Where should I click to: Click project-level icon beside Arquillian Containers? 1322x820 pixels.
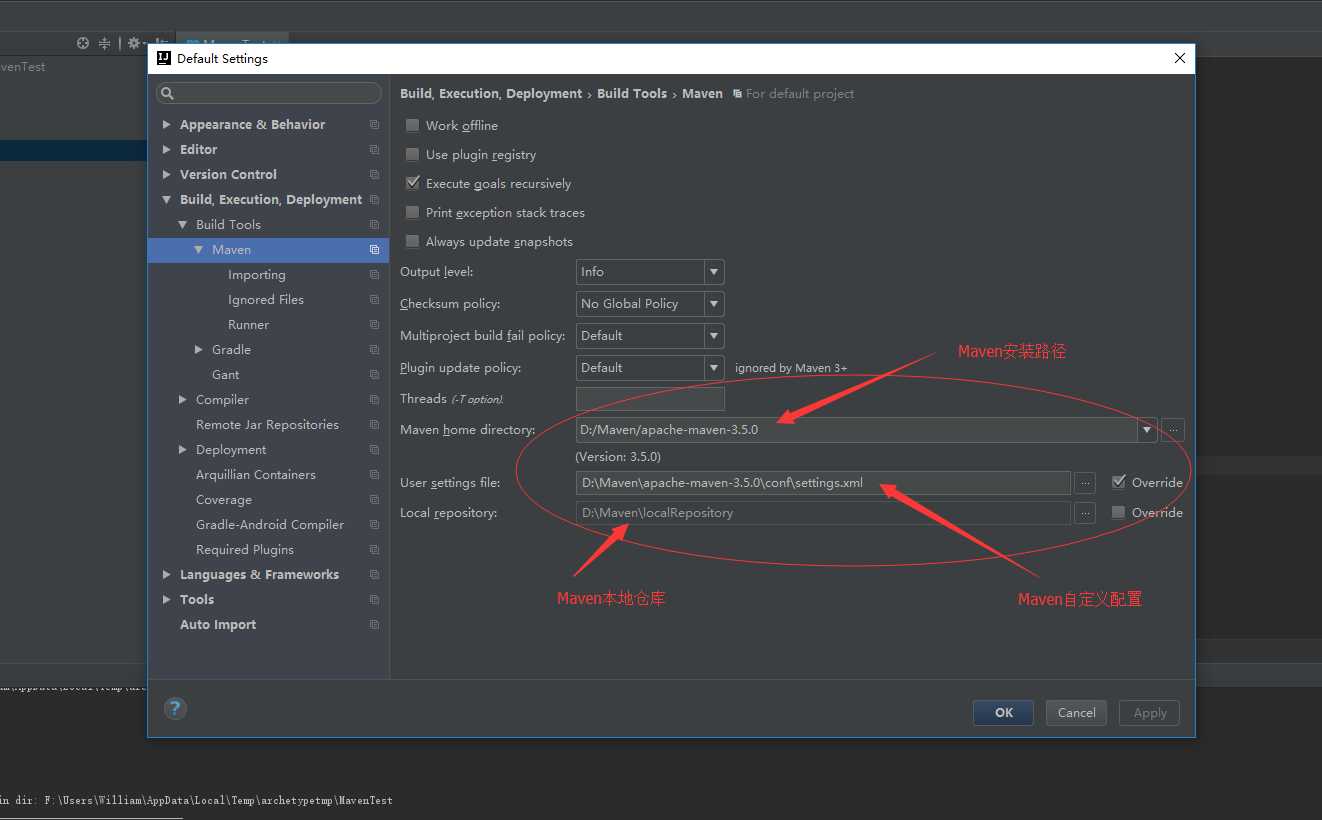point(374,475)
